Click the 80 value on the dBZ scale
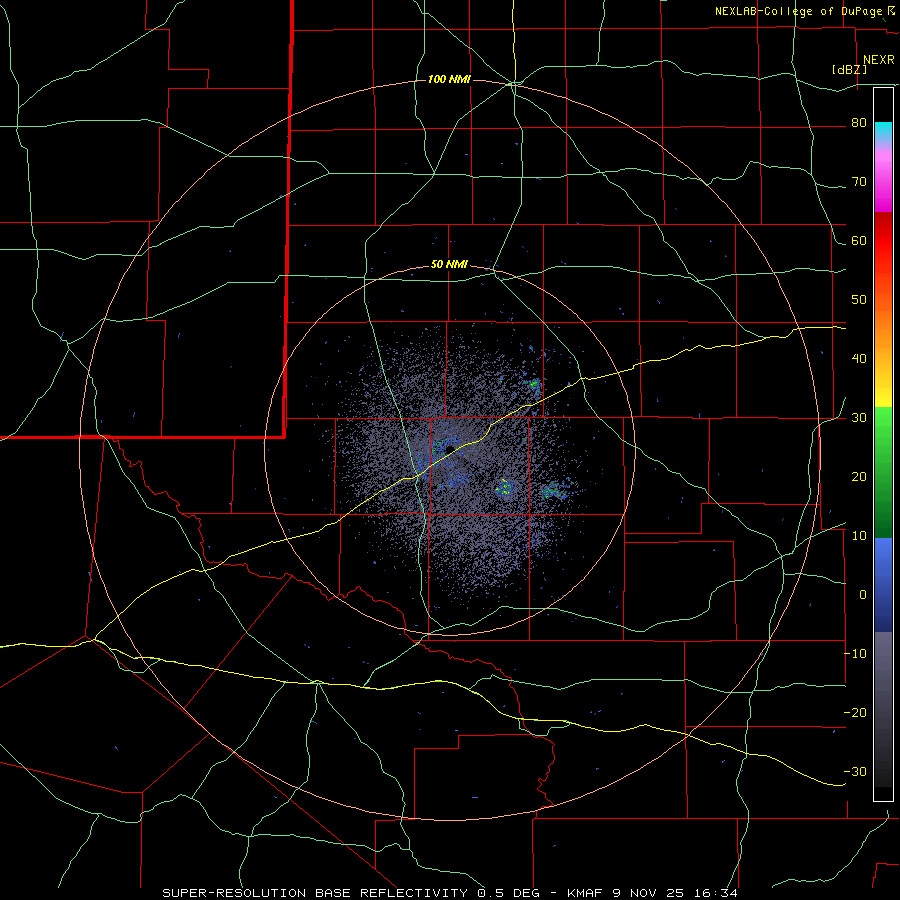Image resolution: width=900 pixels, height=900 pixels. coord(859,123)
